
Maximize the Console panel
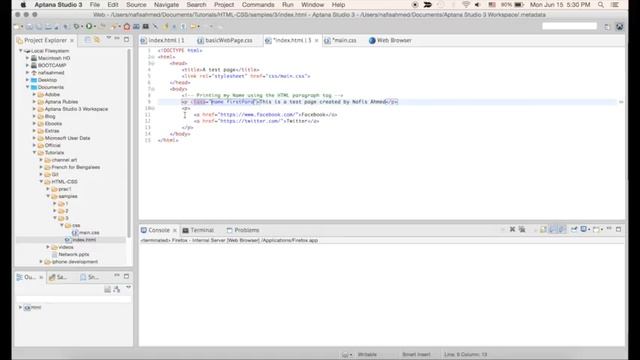(618, 229)
